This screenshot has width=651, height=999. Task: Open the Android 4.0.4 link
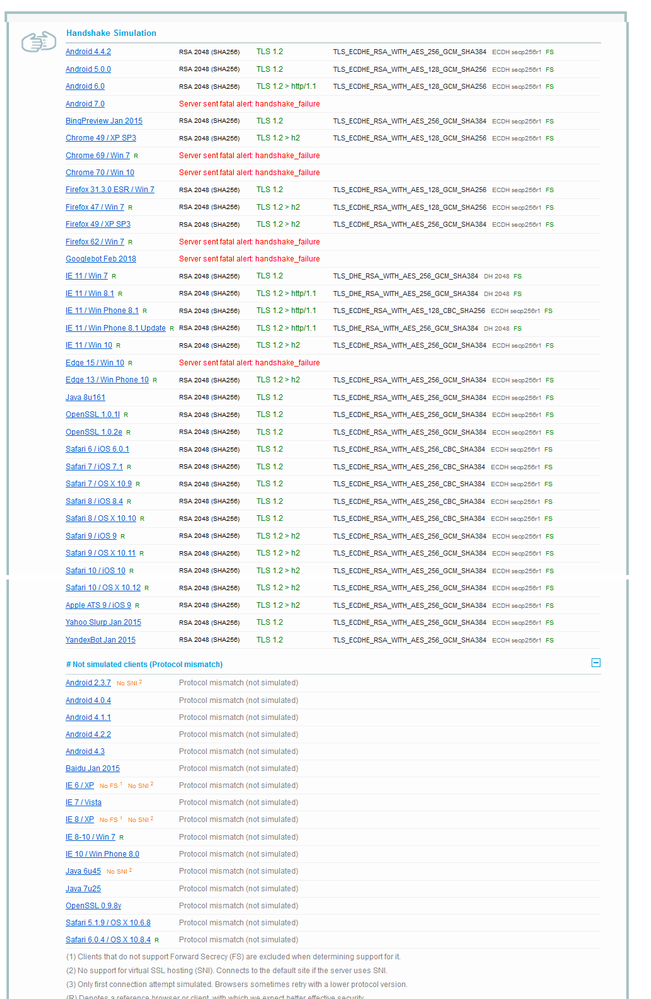coord(88,700)
